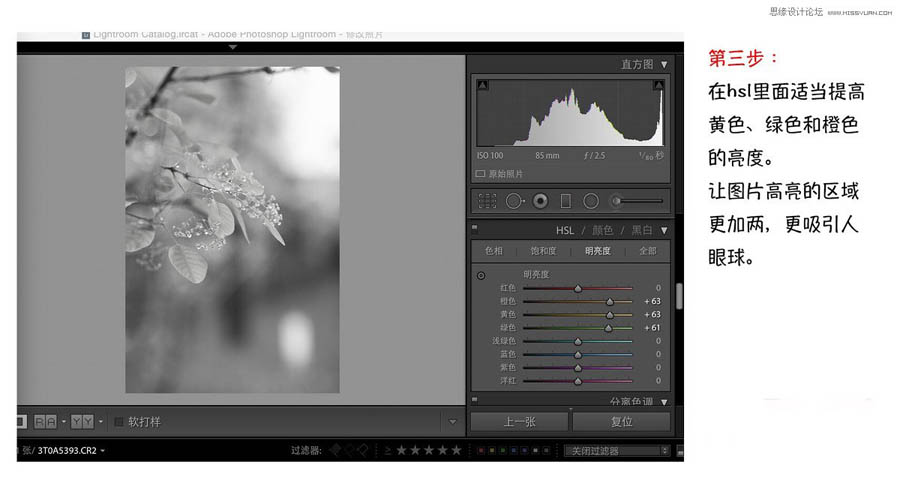This screenshot has height=477, width=900.
Task: Select the crop overlay grid tool
Action: point(487,201)
